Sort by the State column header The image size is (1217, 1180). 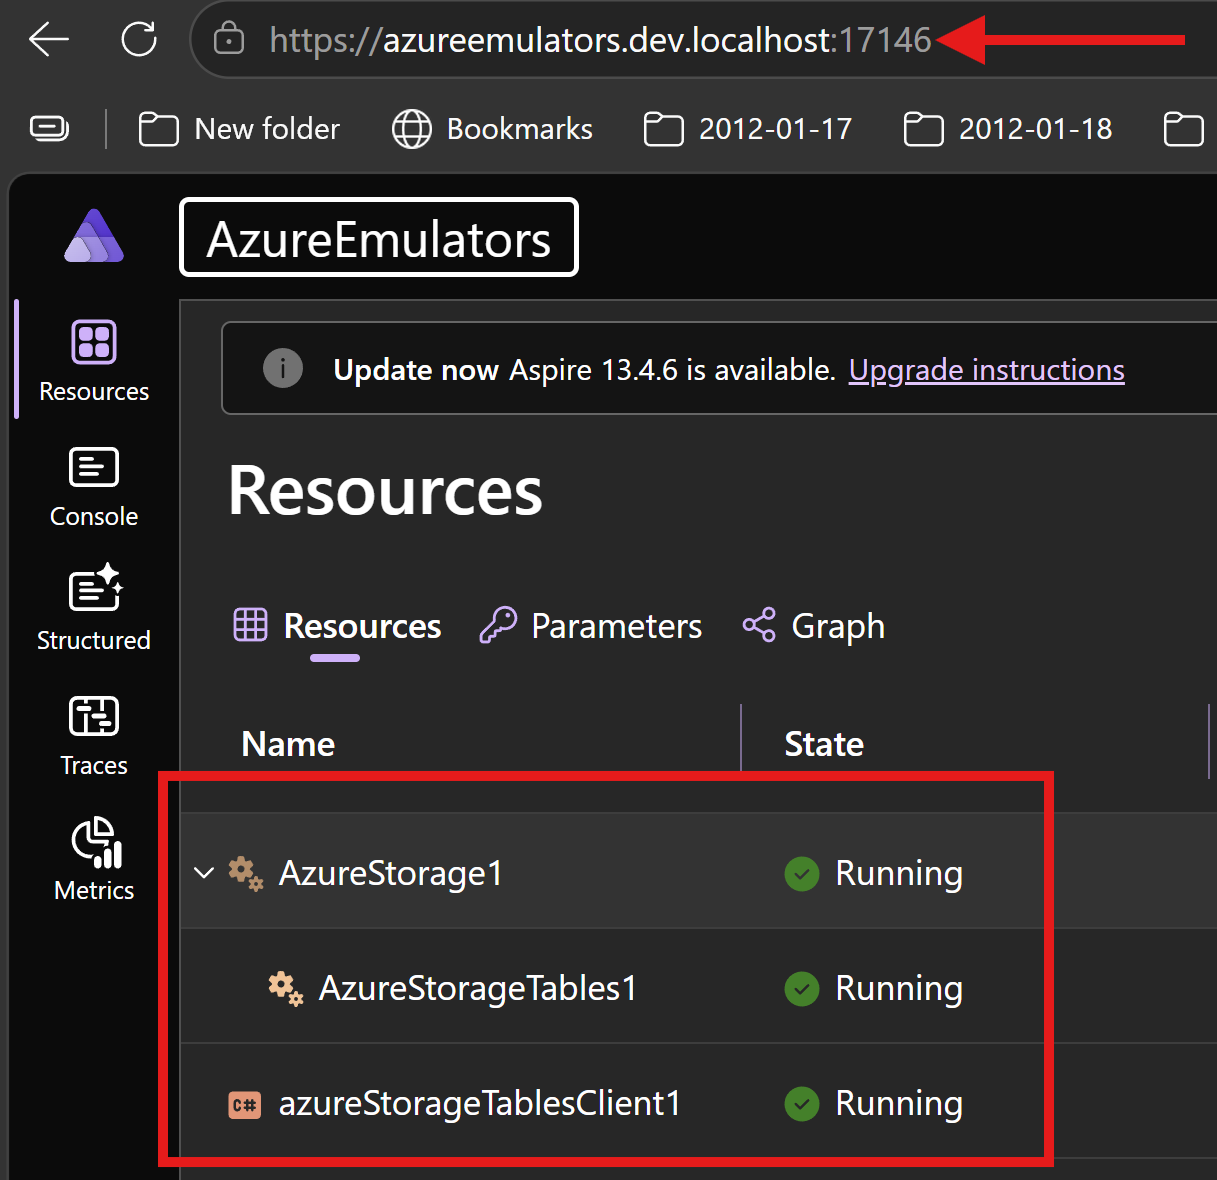click(x=824, y=744)
